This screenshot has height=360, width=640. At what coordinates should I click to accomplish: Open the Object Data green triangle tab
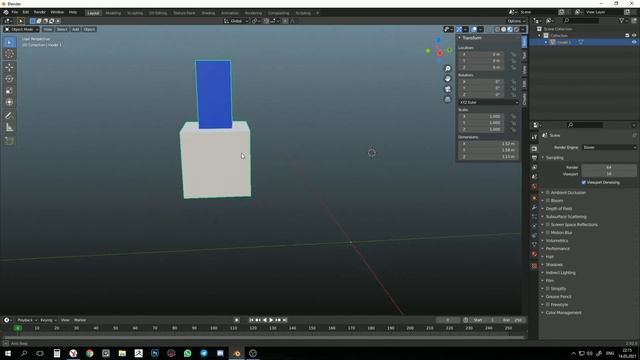pyautogui.click(x=534, y=244)
